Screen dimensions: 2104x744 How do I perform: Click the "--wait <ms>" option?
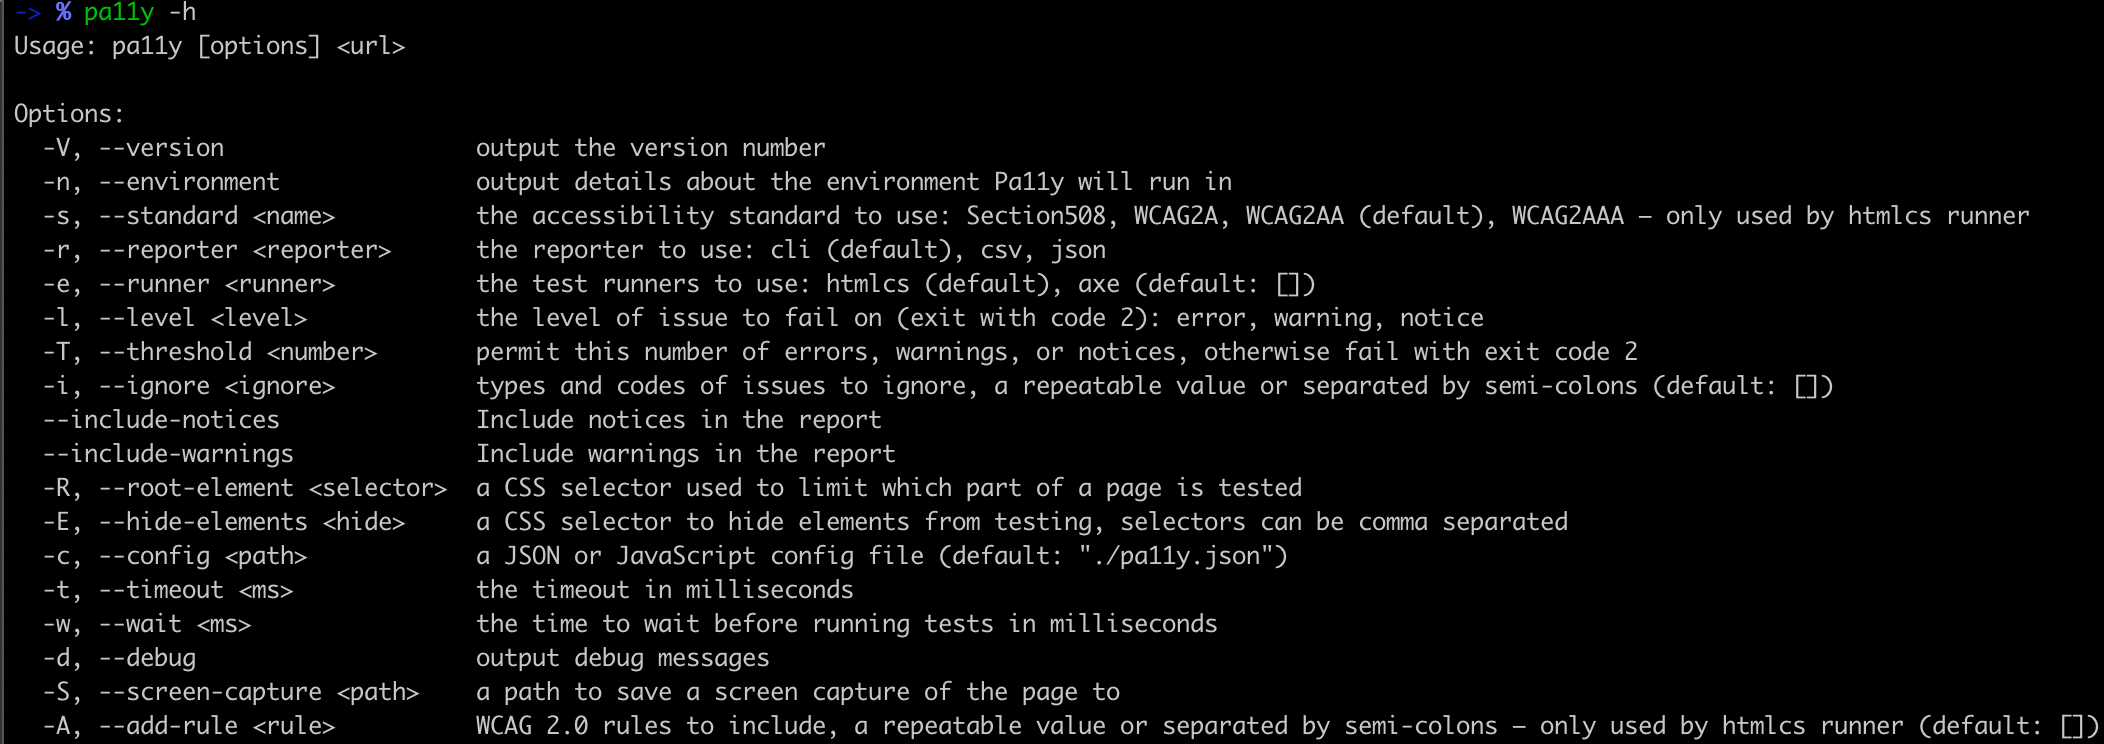[x=175, y=624]
